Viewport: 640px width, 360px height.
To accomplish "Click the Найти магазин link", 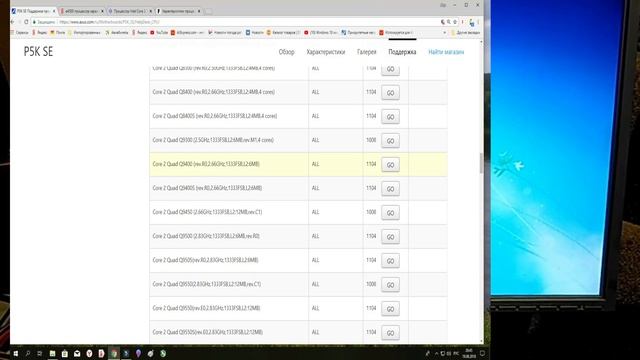I will pyautogui.click(x=446, y=52).
